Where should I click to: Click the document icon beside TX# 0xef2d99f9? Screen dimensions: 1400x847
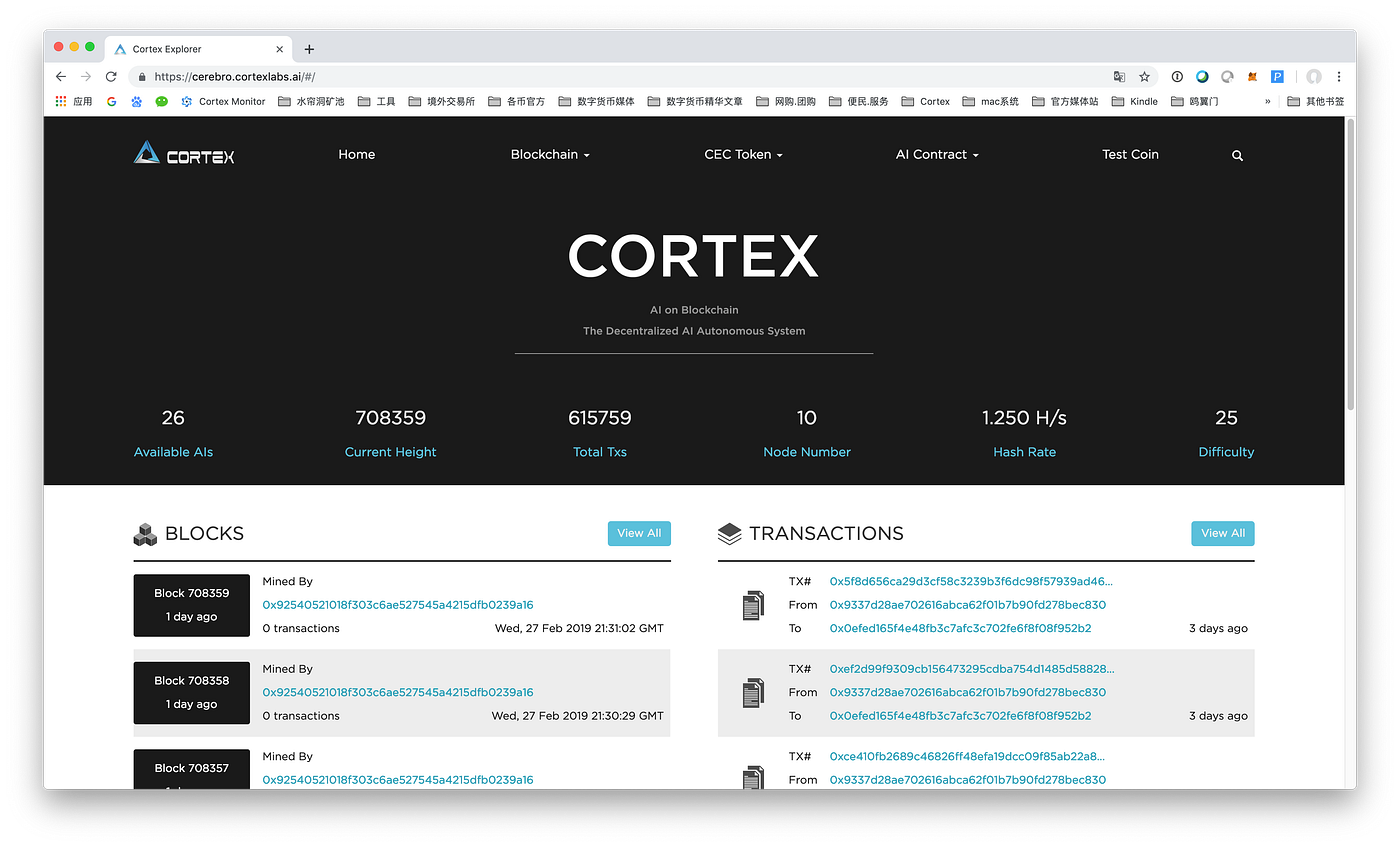tap(753, 692)
